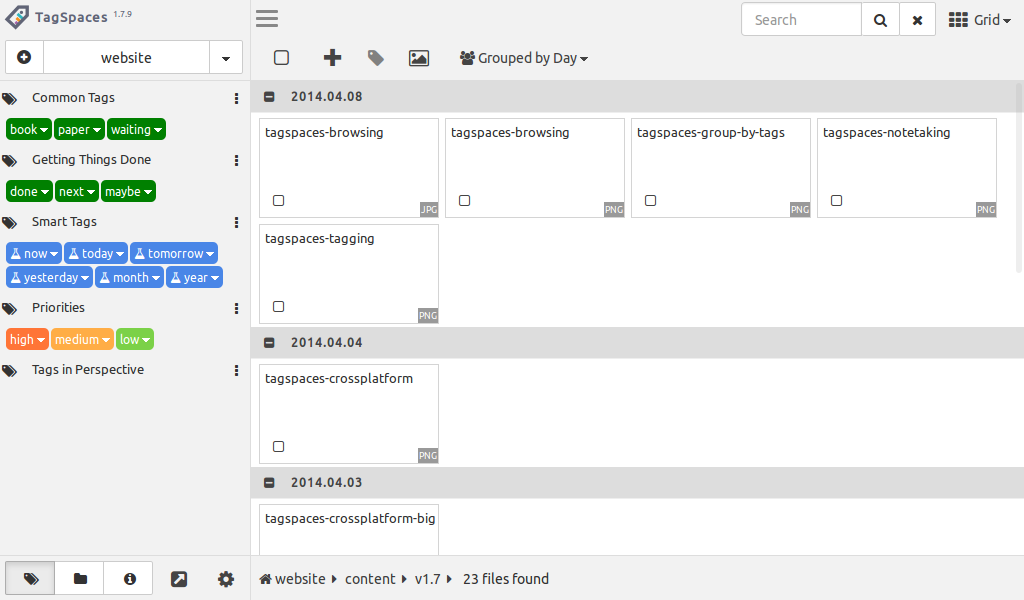This screenshot has width=1024, height=600.
Task: Click the magnifier search button
Action: point(880,20)
